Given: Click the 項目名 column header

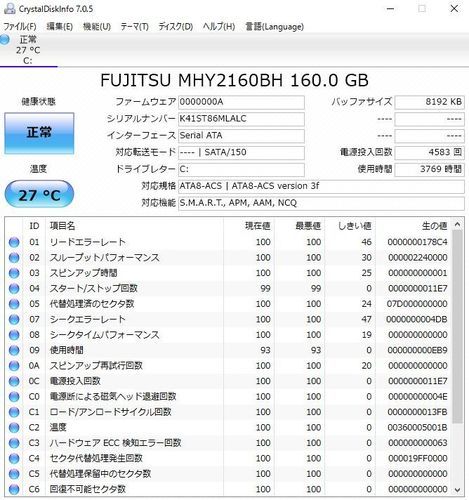Looking at the screenshot, I should (62, 226).
